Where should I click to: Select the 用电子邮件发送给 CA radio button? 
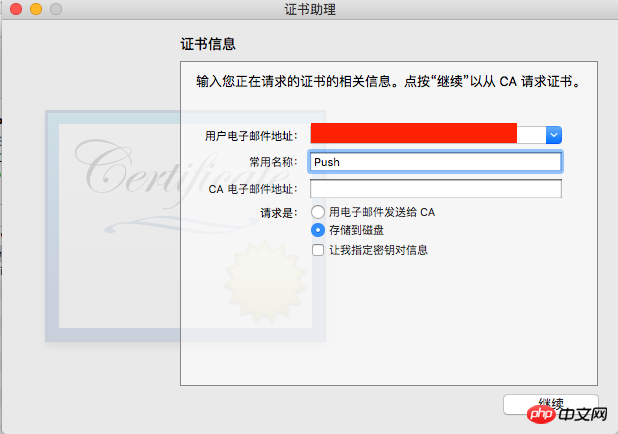click(318, 212)
